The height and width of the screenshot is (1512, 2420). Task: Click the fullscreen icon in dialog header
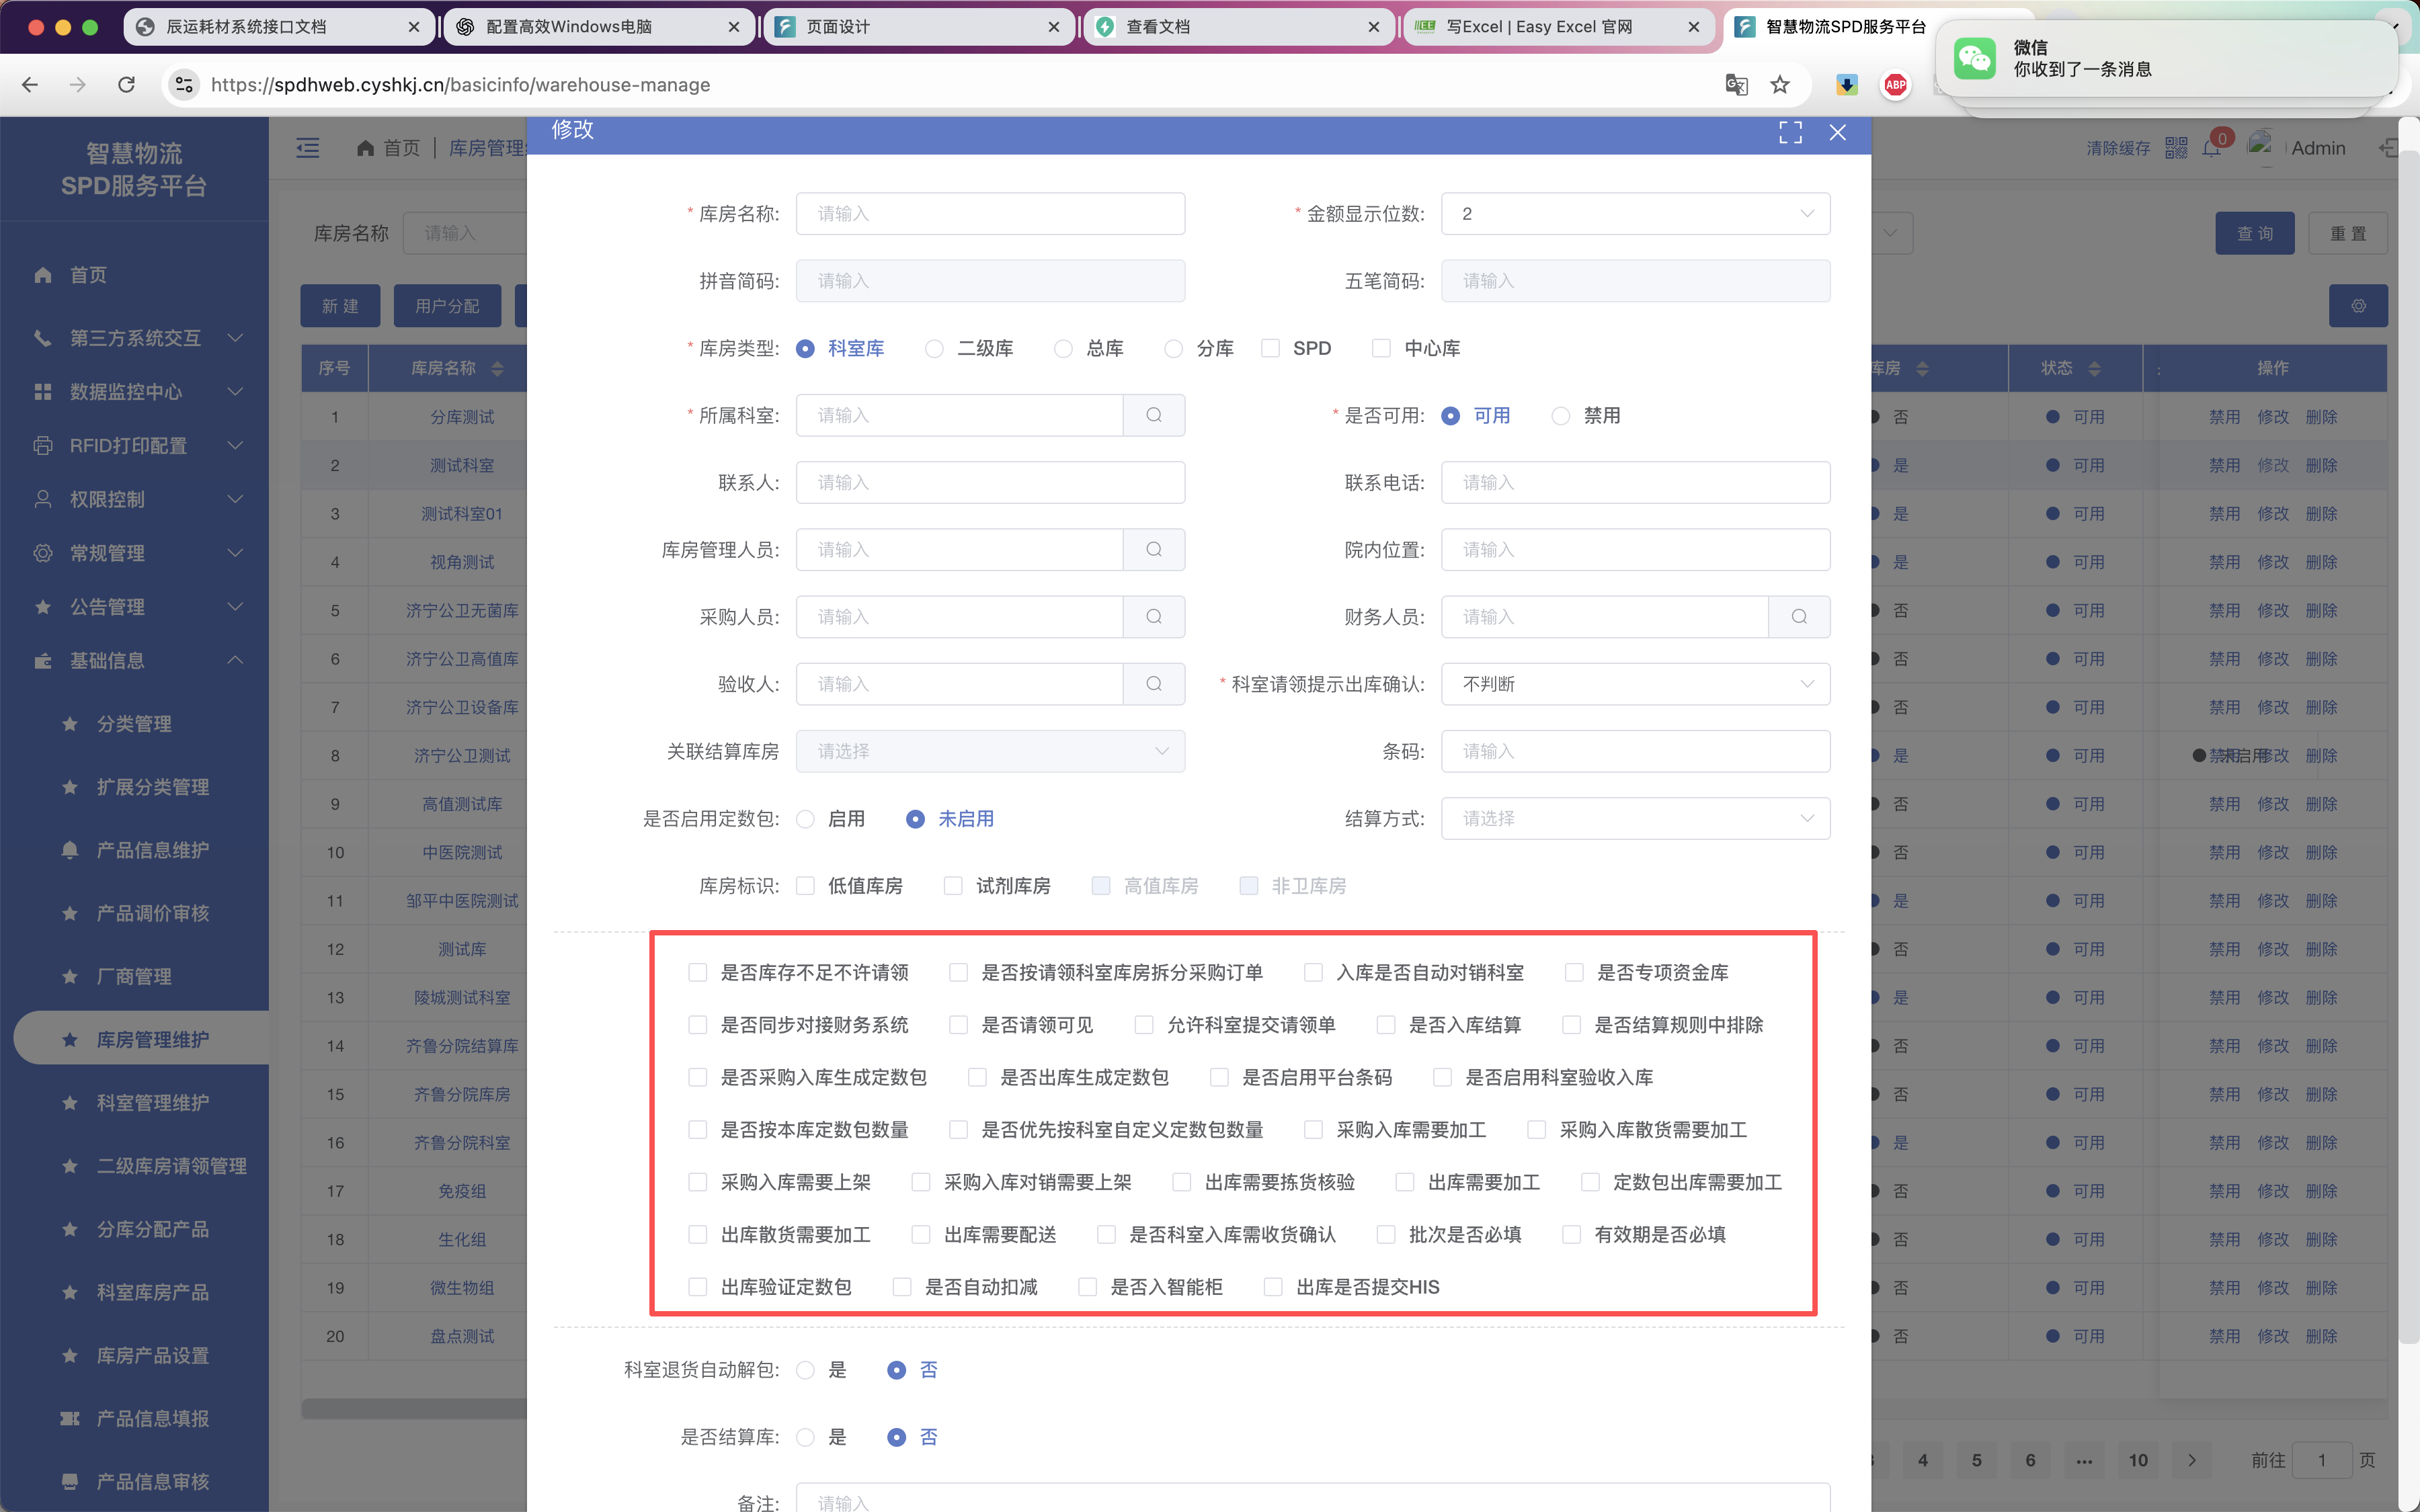[x=1790, y=132]
